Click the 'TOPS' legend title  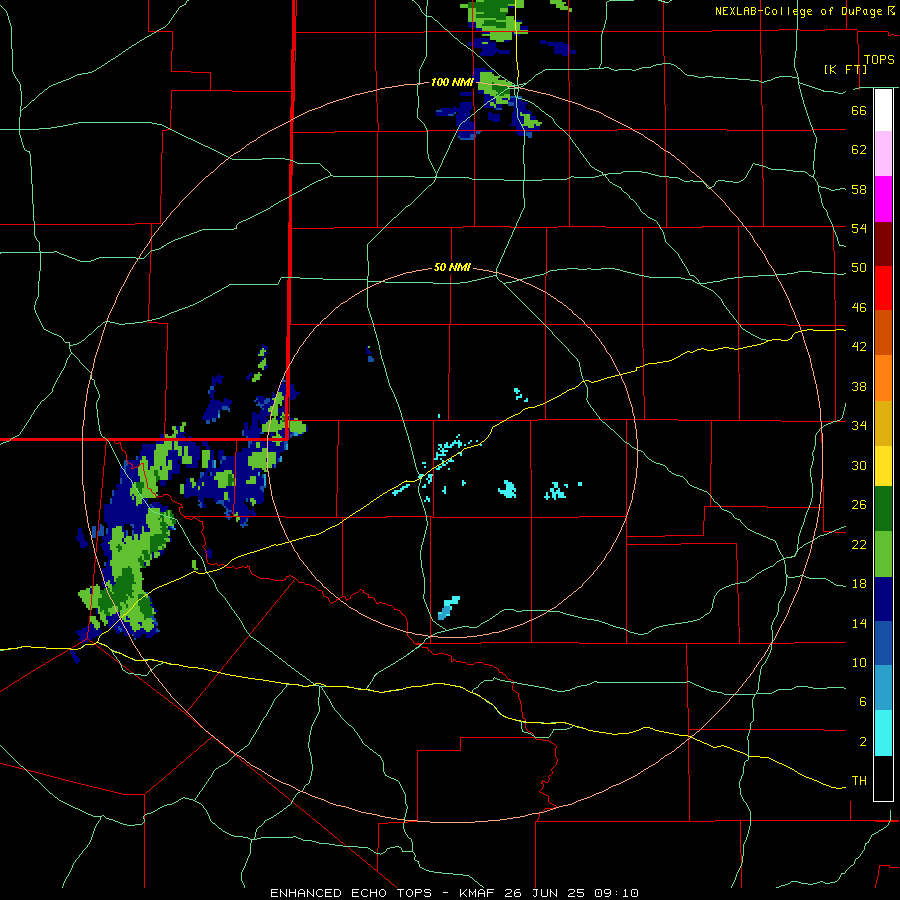tap(879, 60)
